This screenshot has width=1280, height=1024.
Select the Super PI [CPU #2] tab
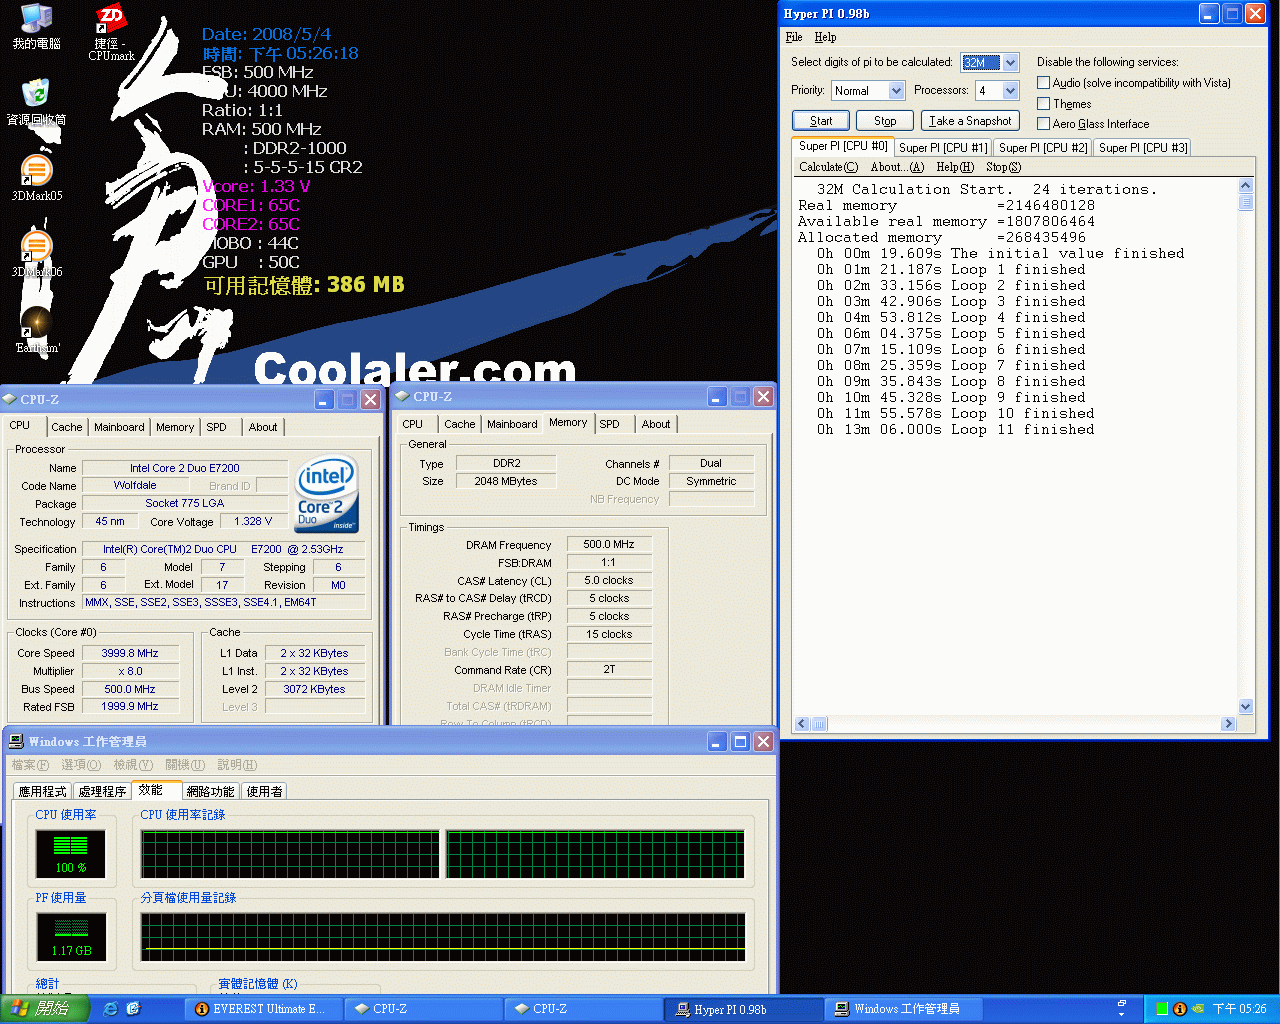[x=1043, y=148]
